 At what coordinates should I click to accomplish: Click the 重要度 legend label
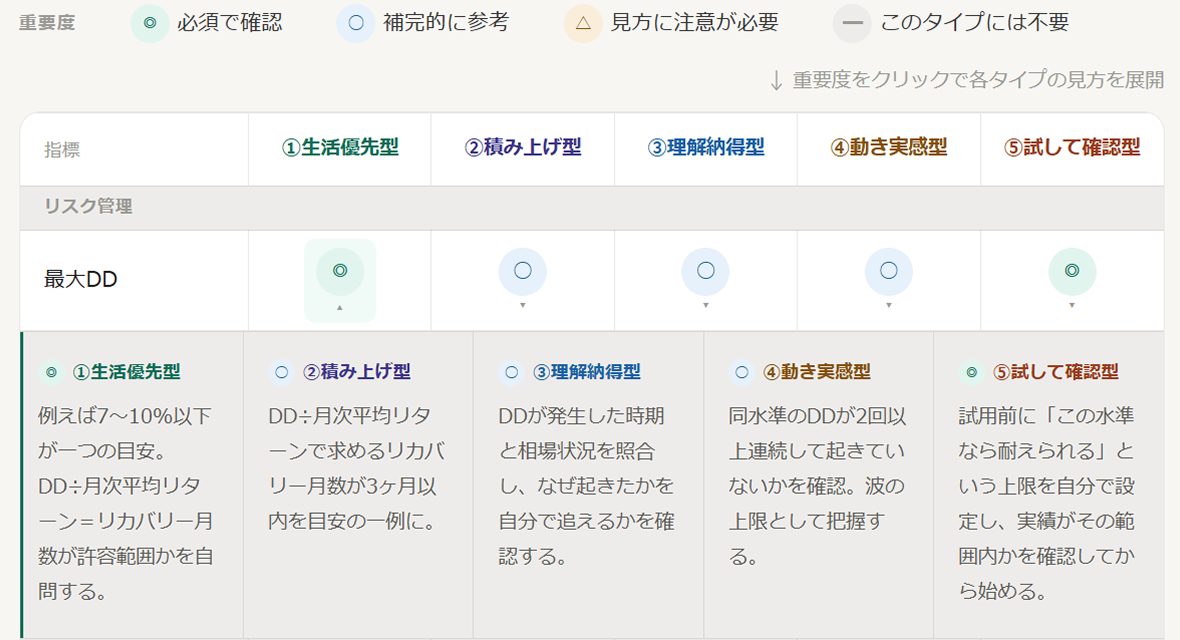(x=47, y=23)
